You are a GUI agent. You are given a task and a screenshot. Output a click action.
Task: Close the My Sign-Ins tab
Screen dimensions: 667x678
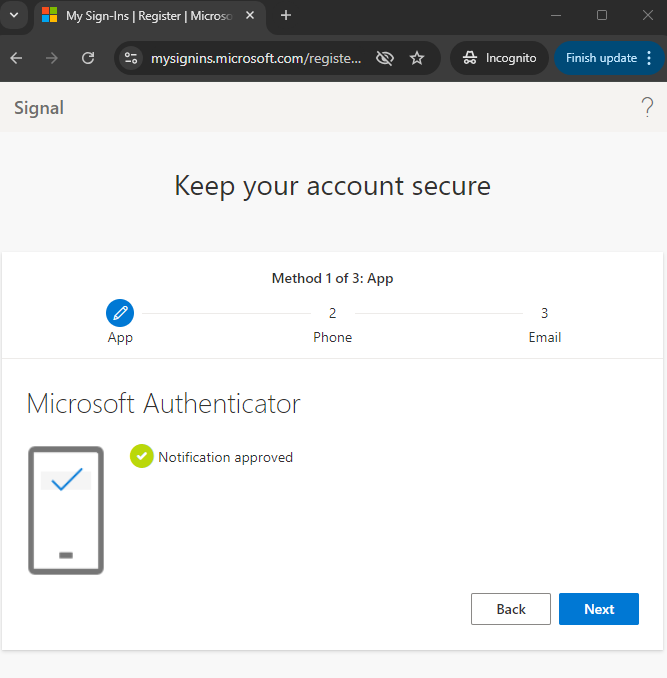pyautogui.click(x=250, y=16)
